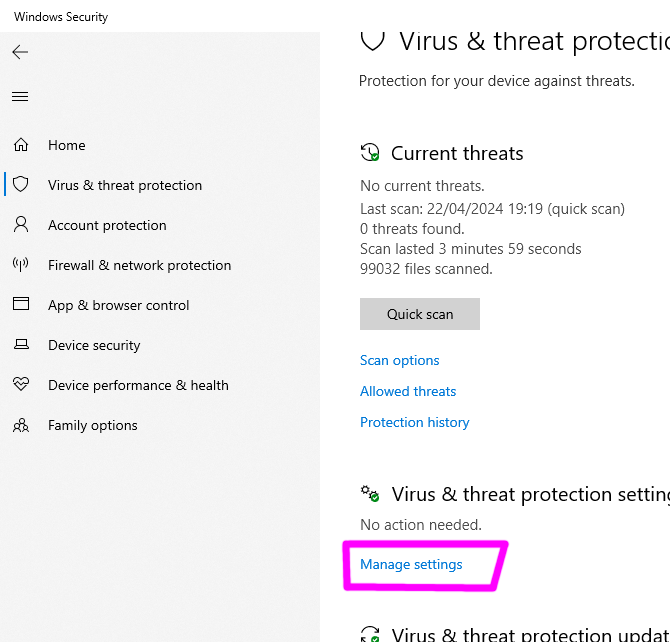
Task: Select the Family options people icon
Action: point(21,425)
